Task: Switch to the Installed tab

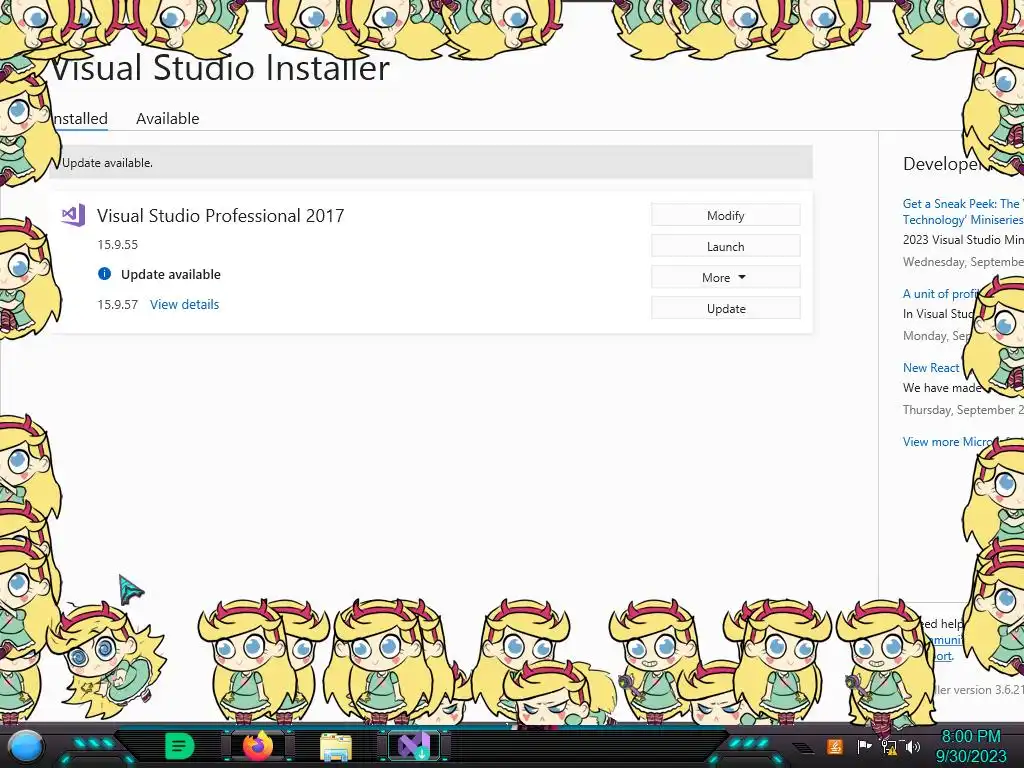Action: pyautogui.click(x=79, y=119)
